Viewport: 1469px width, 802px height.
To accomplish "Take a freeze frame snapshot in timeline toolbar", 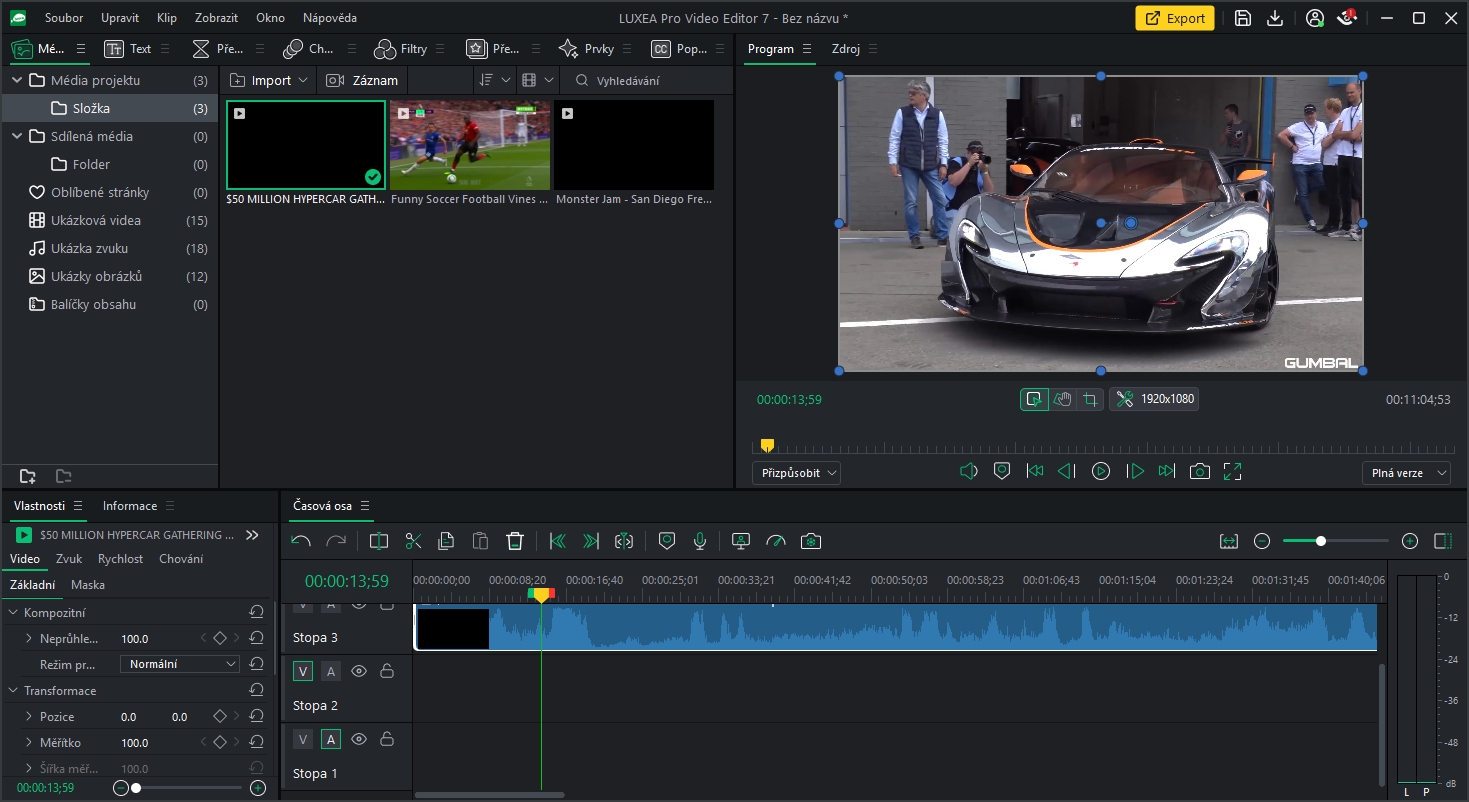I will [x=811, y=541].
